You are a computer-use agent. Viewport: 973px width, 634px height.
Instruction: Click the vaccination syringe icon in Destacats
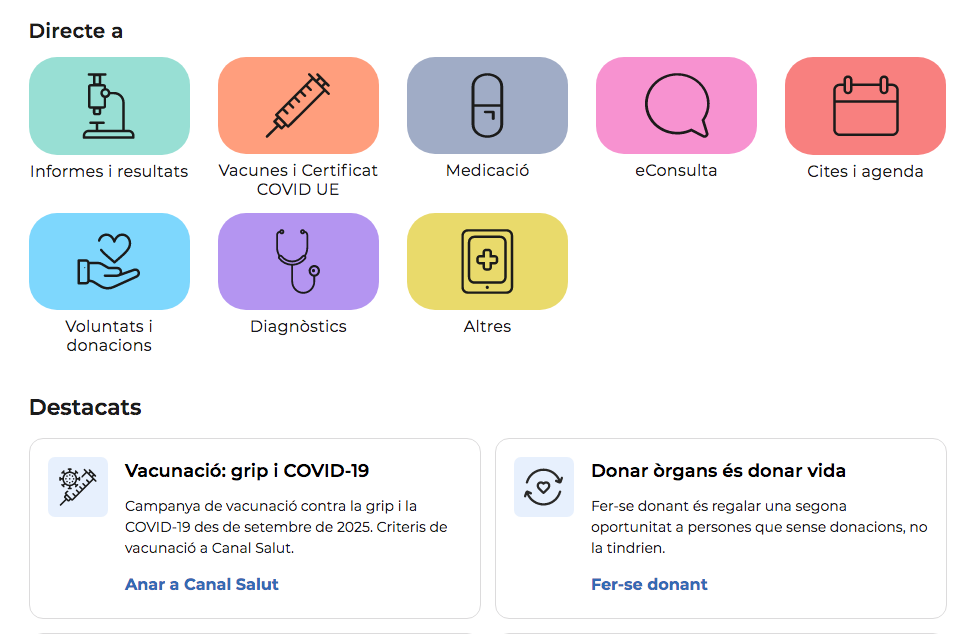tap(78, 487)
